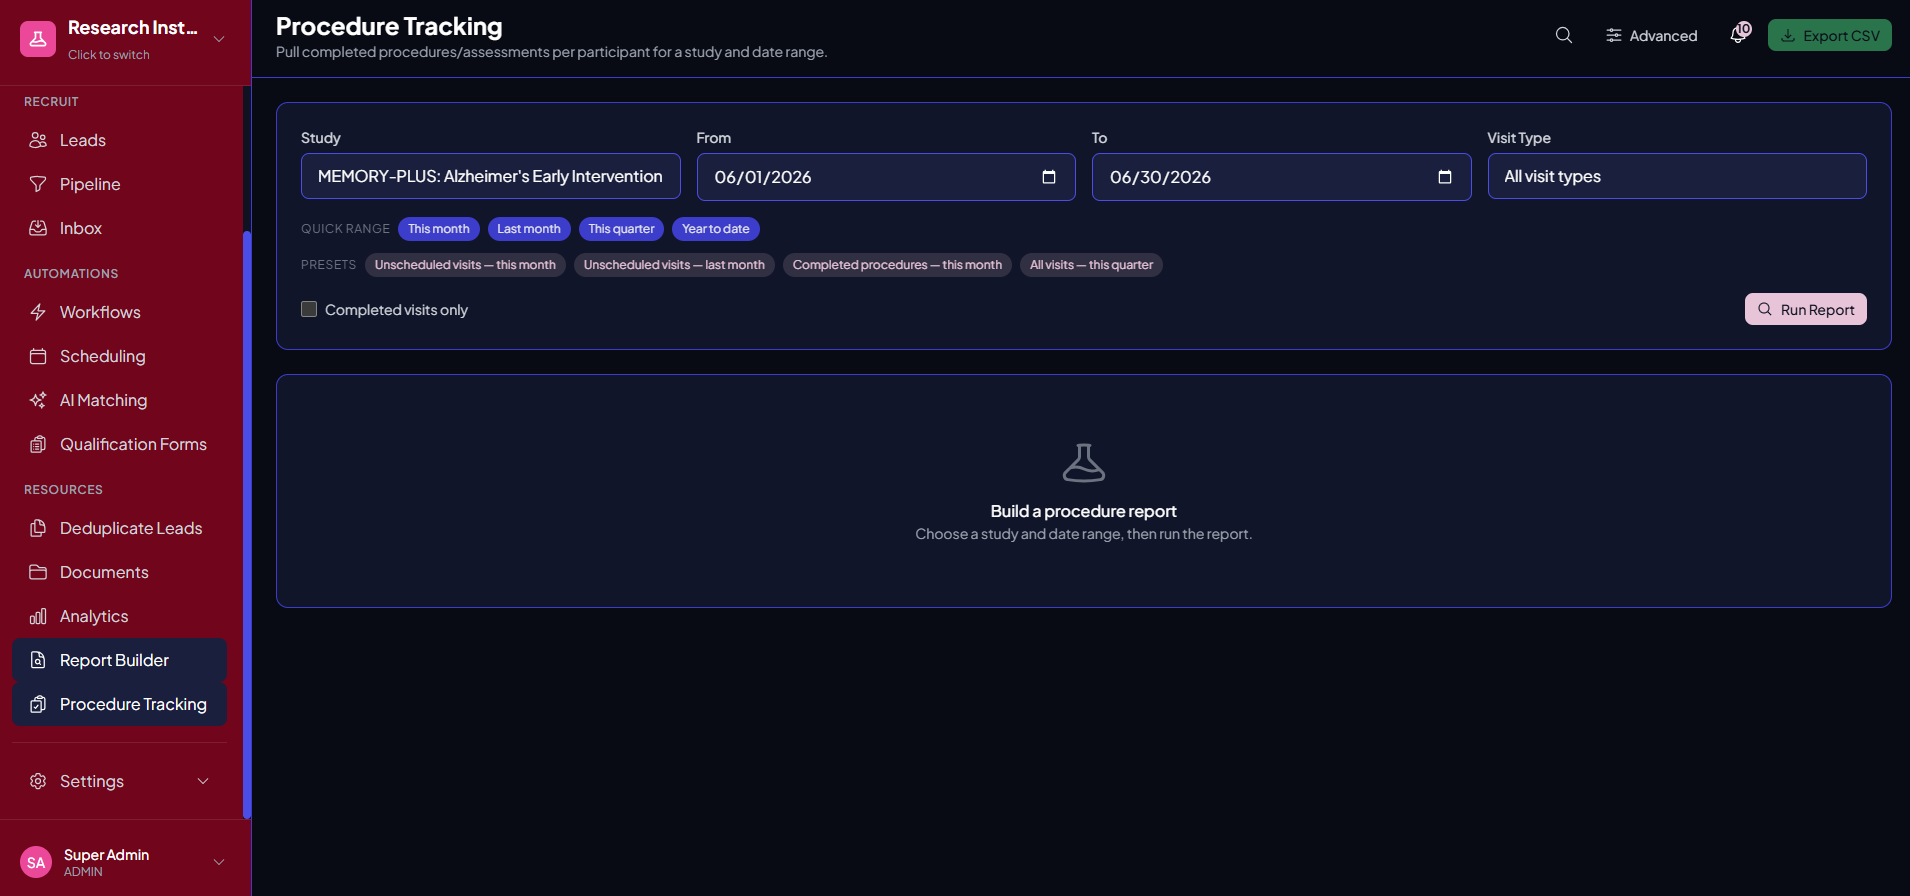This screenshot has width=1910, height=896.
Task: Apply preset Completed procedures — this month
Action: [x=897, y=265]
